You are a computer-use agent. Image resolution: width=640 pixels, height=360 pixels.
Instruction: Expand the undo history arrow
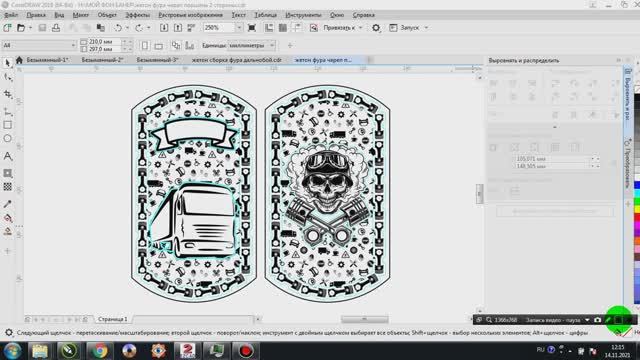click(x=127, y=28)
